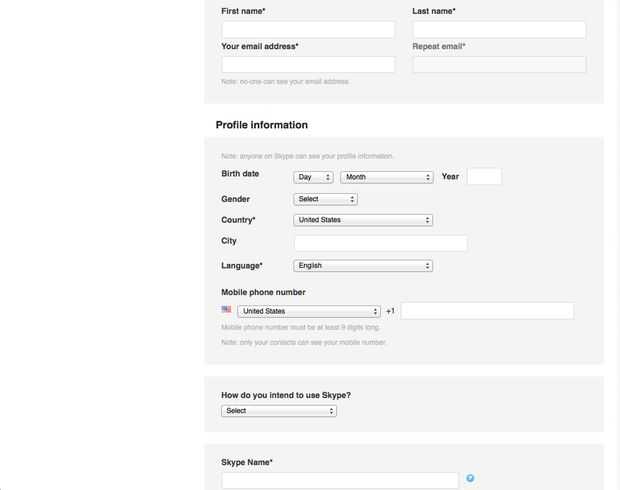Focus the email address field
620x490 pixels.
click(x=308, y=64)
